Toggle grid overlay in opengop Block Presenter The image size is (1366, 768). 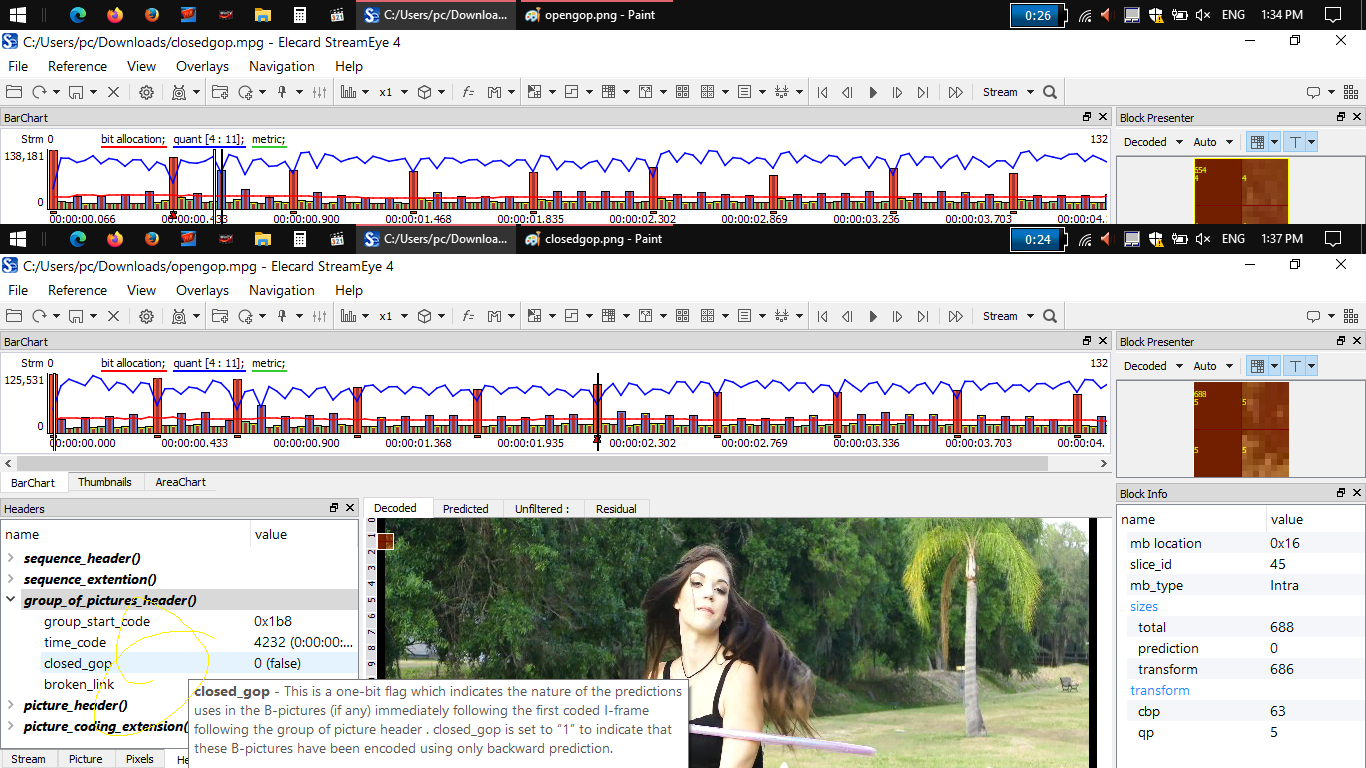pos(1258,366)
